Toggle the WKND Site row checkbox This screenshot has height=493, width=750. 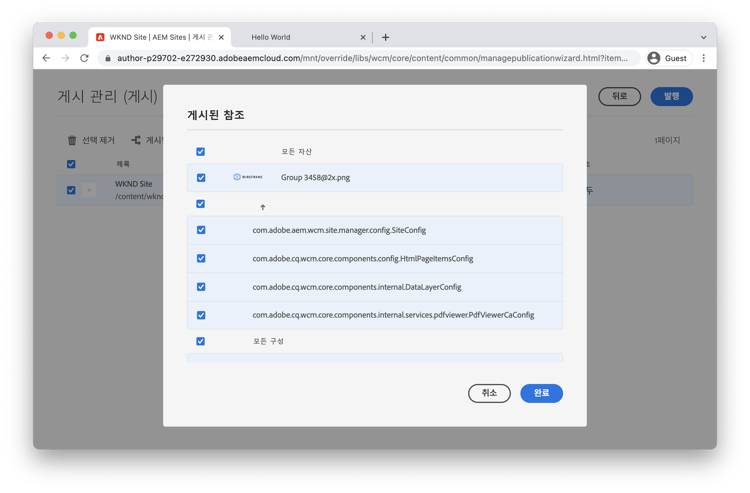(x=71, y=190)
